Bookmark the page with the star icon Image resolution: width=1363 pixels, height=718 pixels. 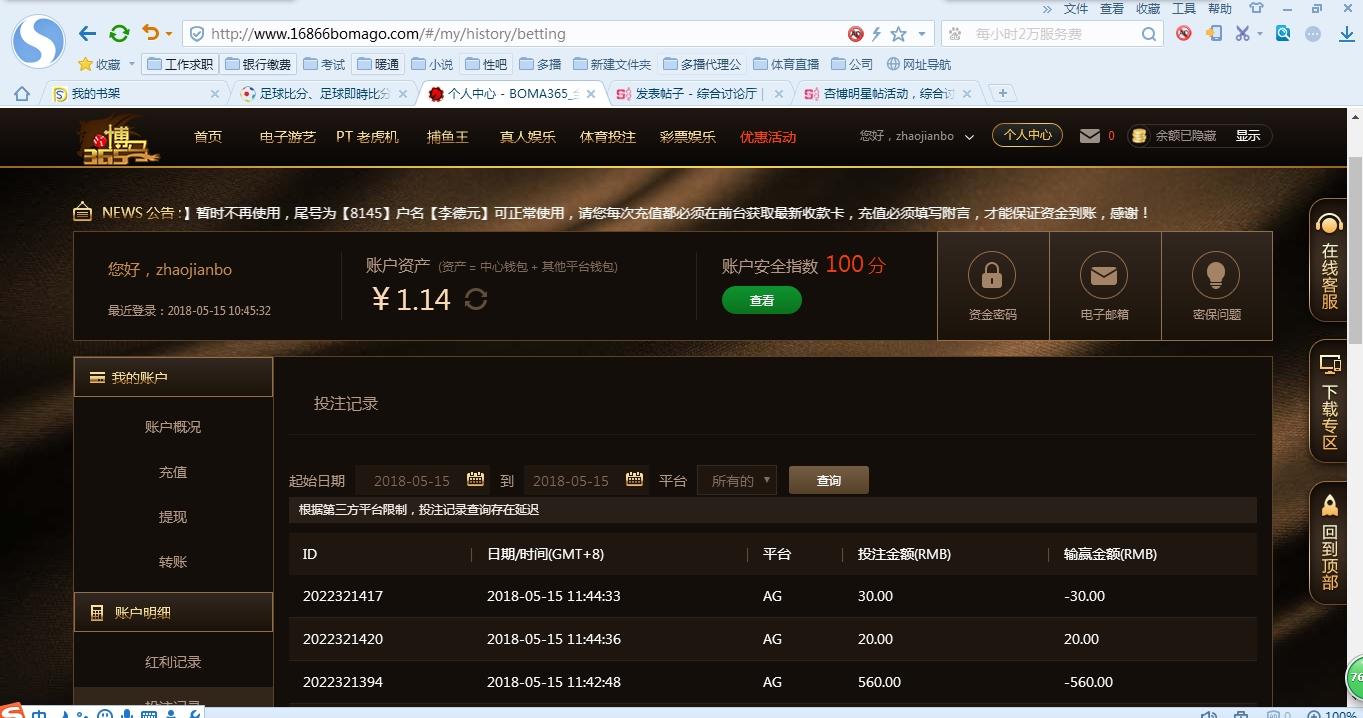click(898, 34)
